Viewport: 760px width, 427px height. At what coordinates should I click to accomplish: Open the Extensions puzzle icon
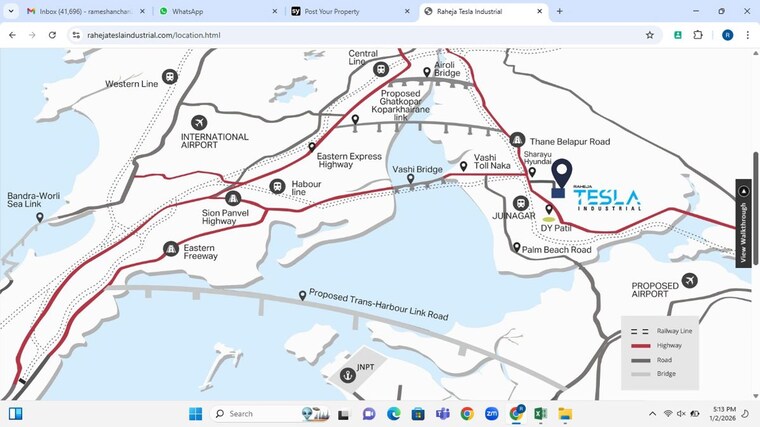pos(698,35)
